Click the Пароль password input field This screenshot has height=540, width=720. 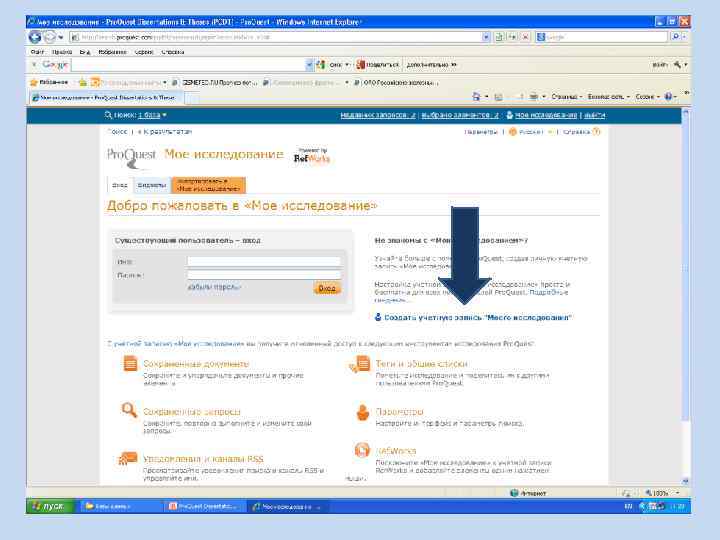coord(264,275)
